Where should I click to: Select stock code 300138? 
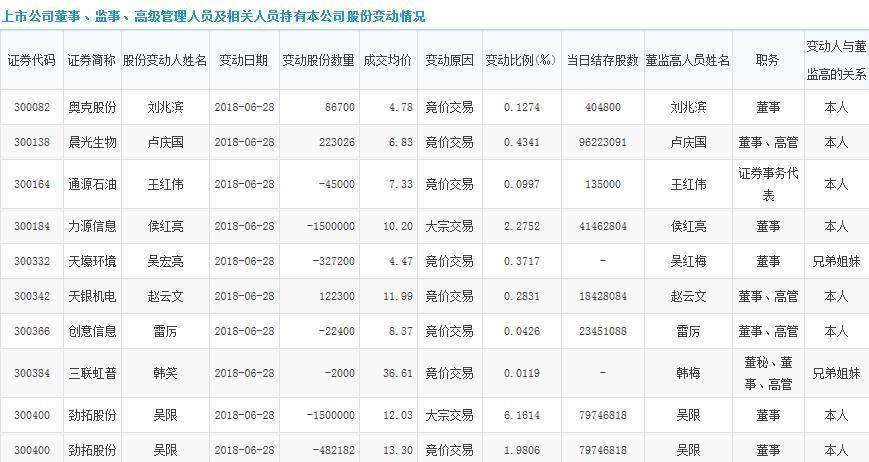pyautogui.click(x=32, y=142)
